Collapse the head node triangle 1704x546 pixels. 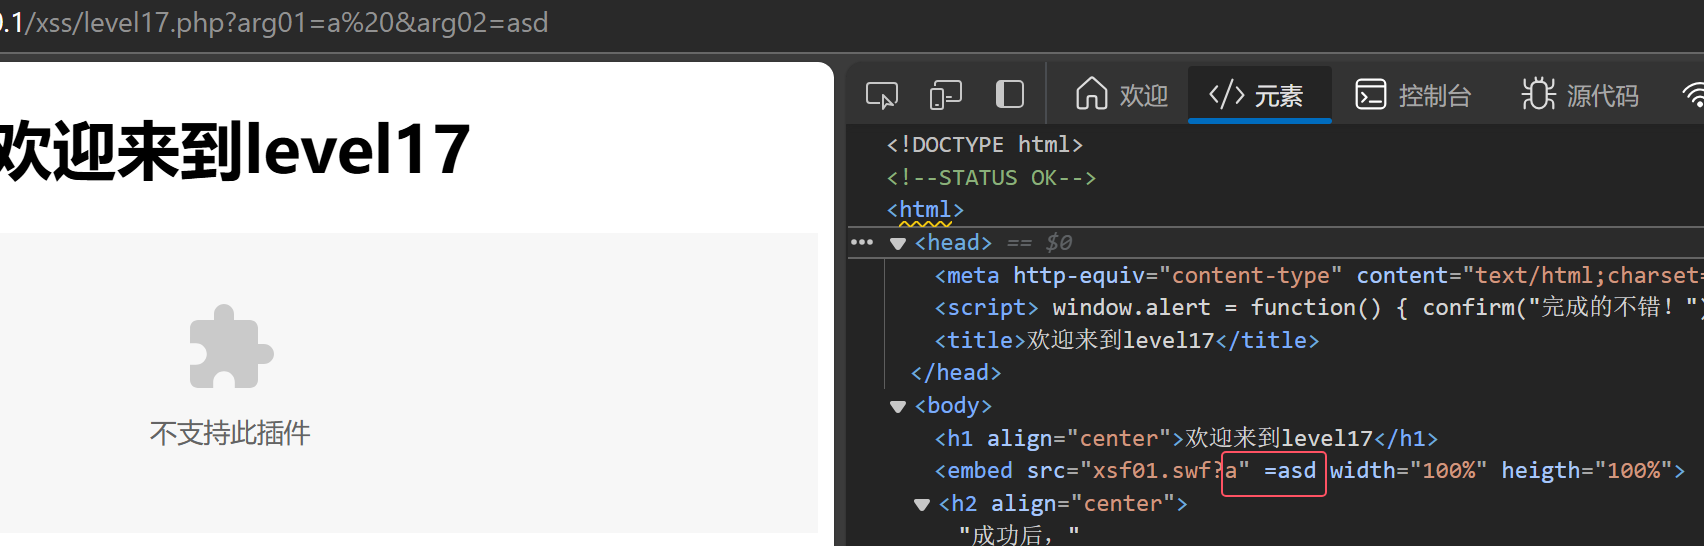pyautogui.click(x=897, y=243)
